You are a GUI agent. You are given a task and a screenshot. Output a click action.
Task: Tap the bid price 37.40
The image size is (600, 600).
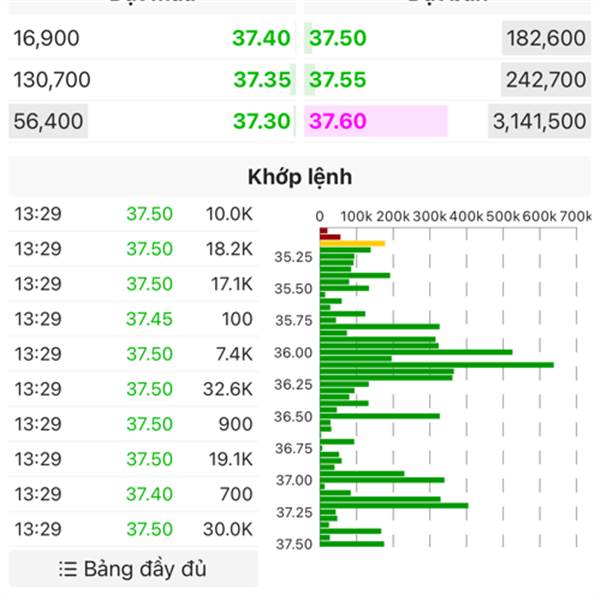(261, 39)
